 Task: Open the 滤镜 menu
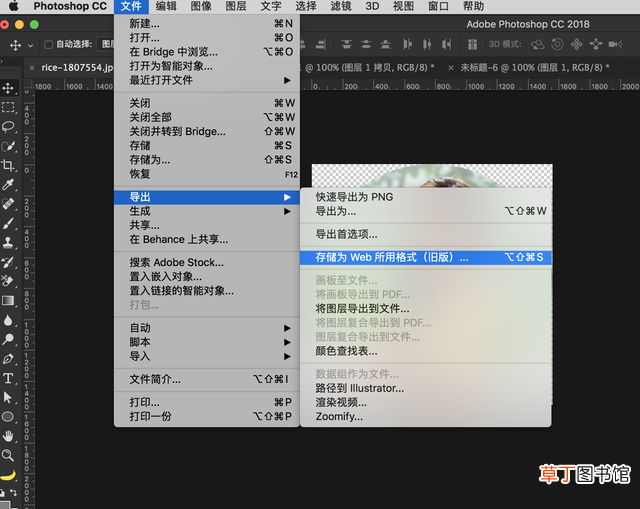click(341, 6)
